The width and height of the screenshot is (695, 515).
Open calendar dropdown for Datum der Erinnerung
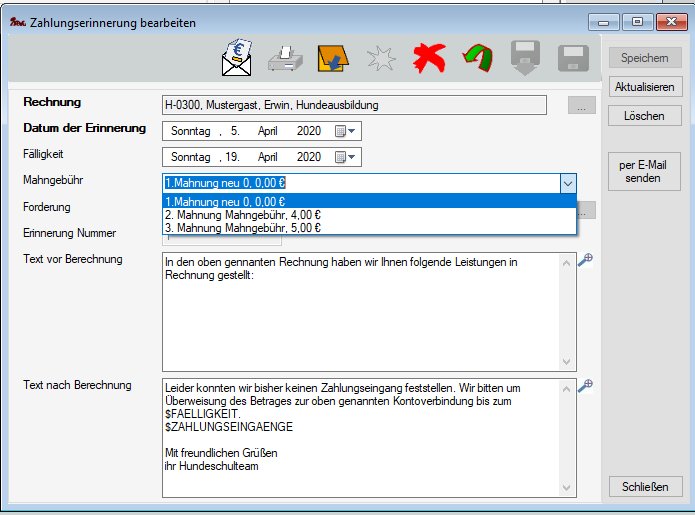[x=345, y=131]
